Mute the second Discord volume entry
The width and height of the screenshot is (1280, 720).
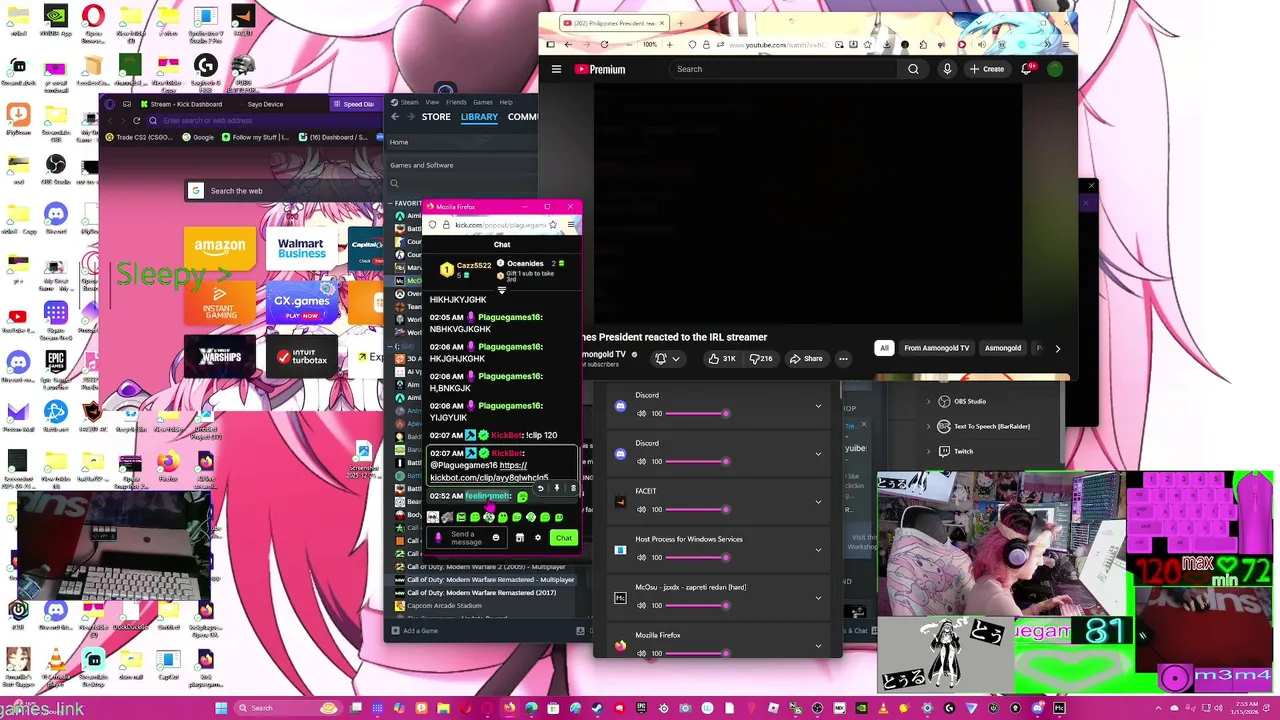(x=641, y=461)
